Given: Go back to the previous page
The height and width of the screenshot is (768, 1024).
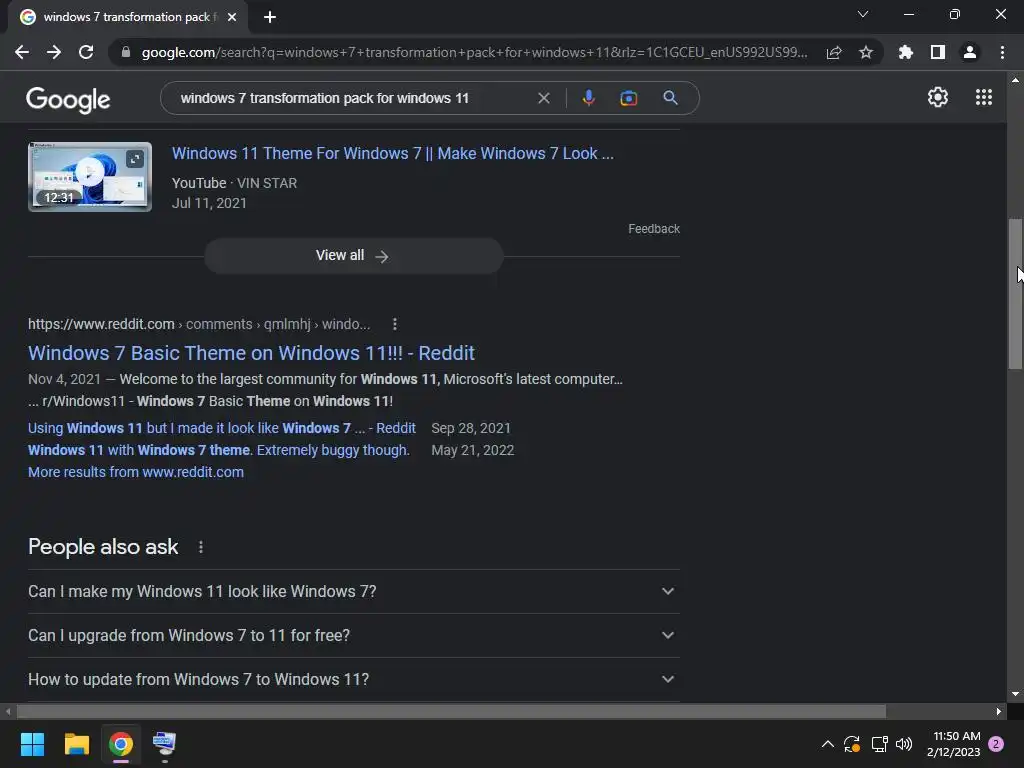Looking at the screenshot, I should pyautogui.click(x=22, y=52).
